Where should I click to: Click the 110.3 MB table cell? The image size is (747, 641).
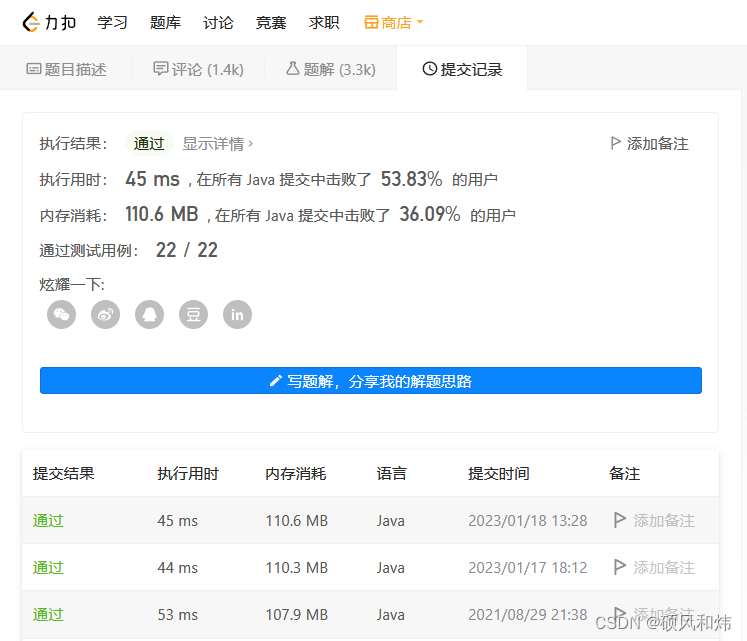click(297, 568)
